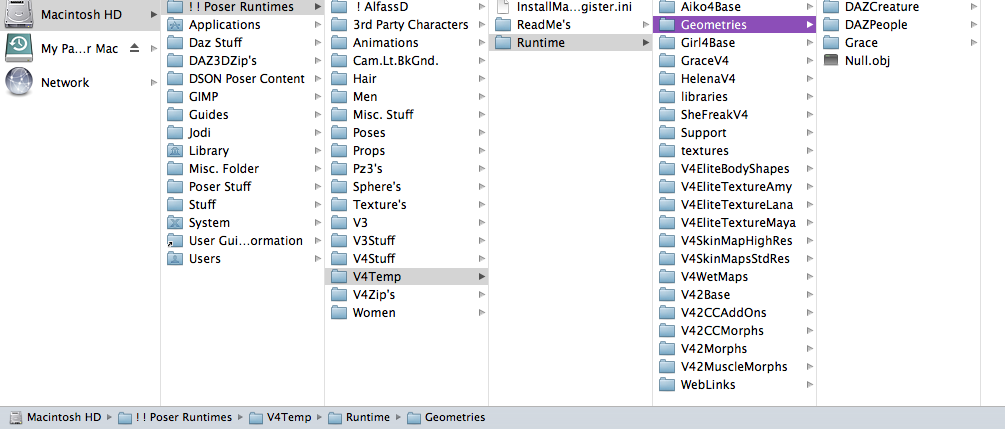Screen dimensions: 1005x429
Task: Click the DAZPeople folder icon
Action: click(831, 25)
